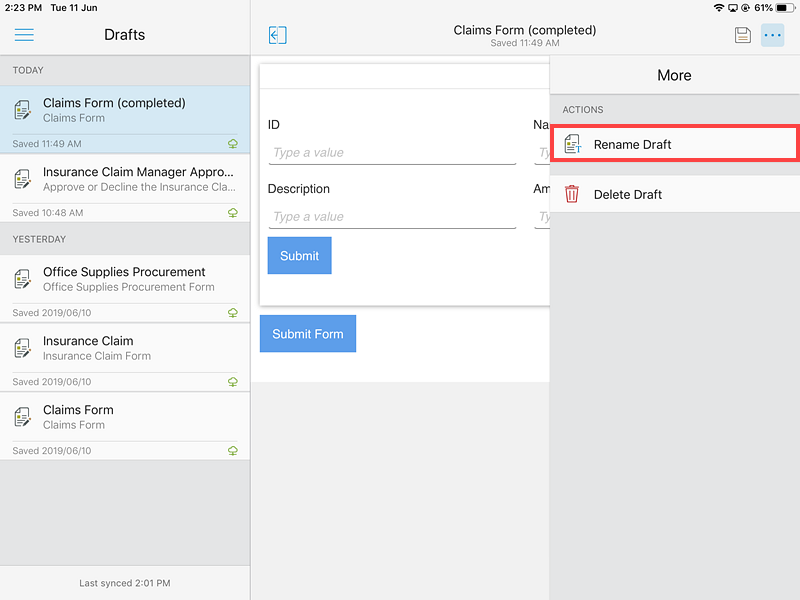Click cloud icon for Office Supplies Procurement
Viewport: 800px width, 600px height.
point(233,313)
